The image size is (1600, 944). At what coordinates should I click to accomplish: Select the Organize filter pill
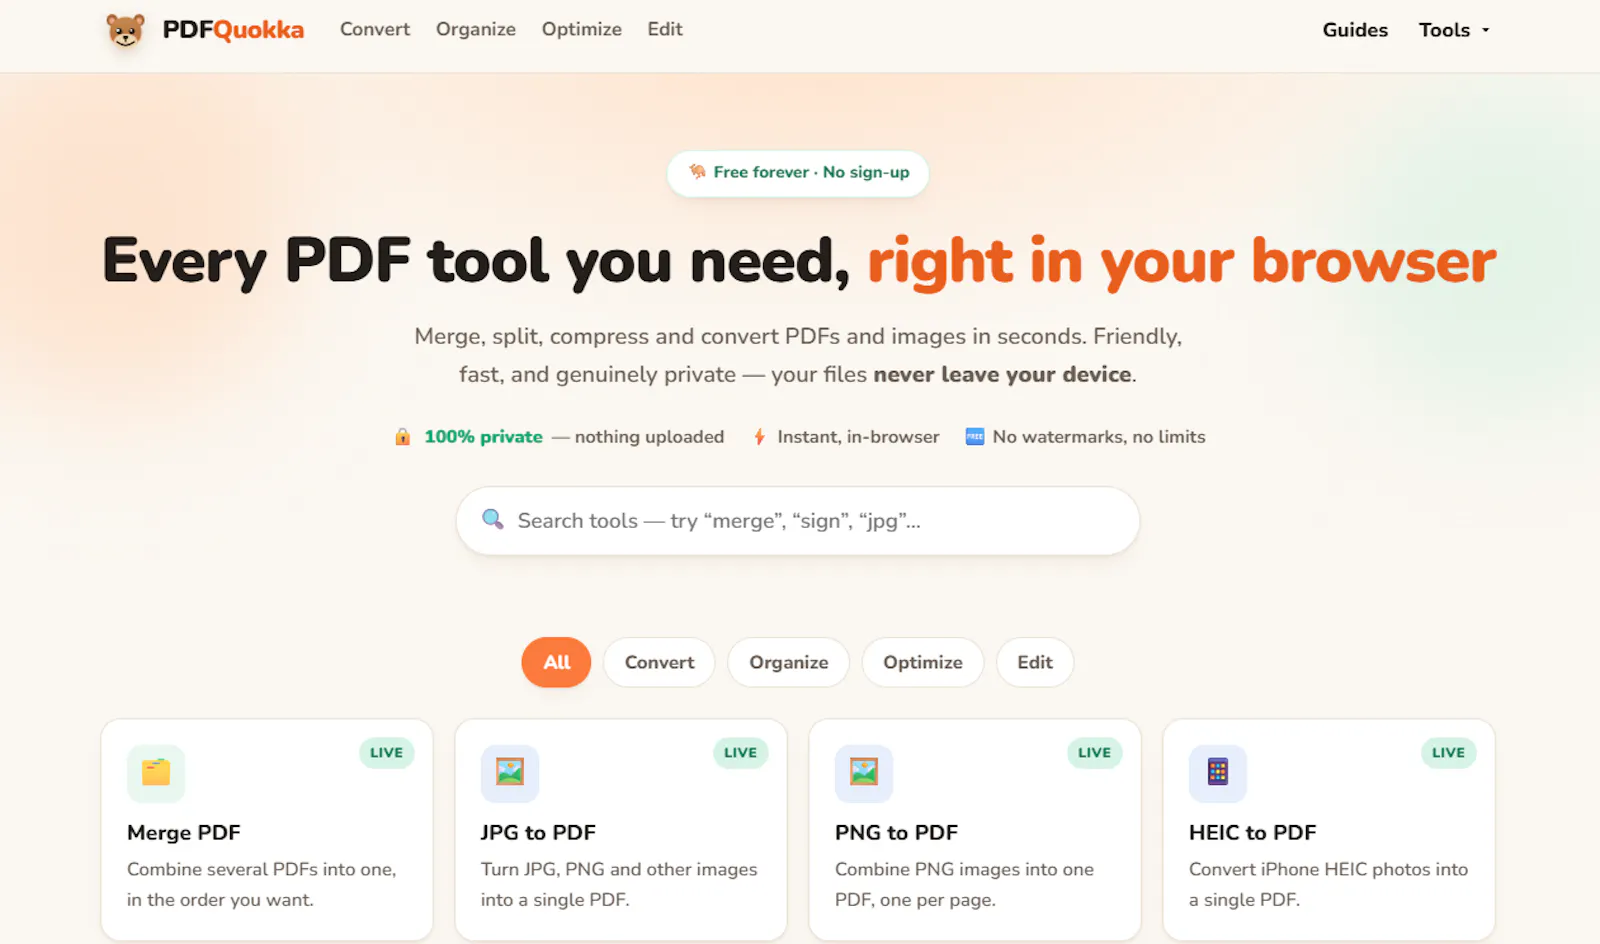789,662
